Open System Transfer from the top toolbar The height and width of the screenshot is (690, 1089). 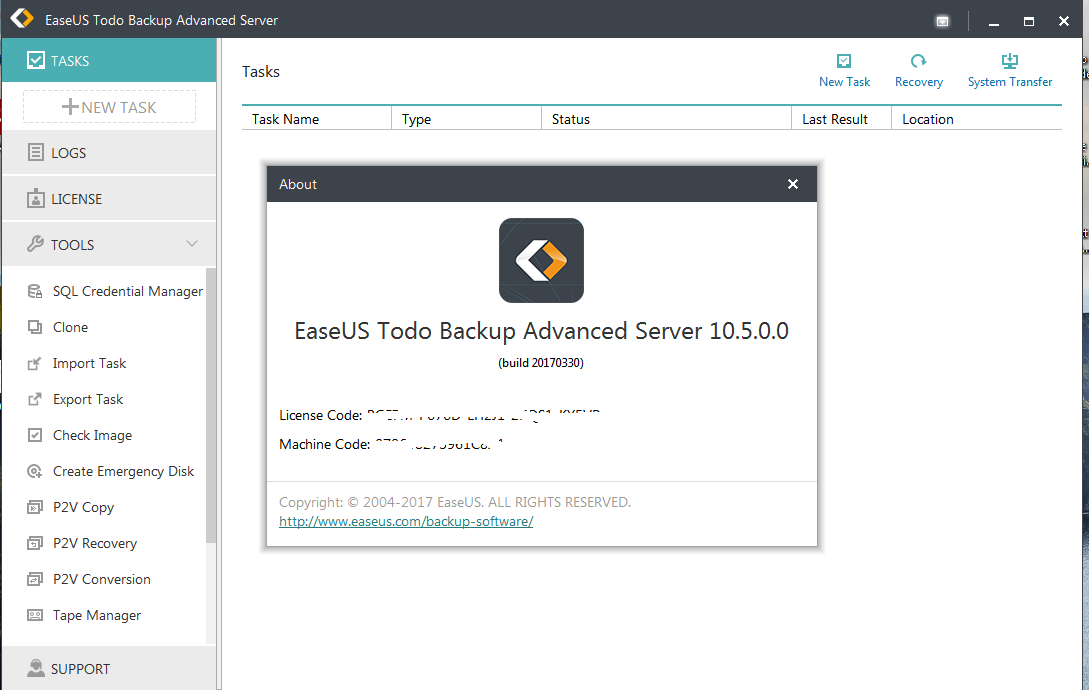pos(1009,68)
